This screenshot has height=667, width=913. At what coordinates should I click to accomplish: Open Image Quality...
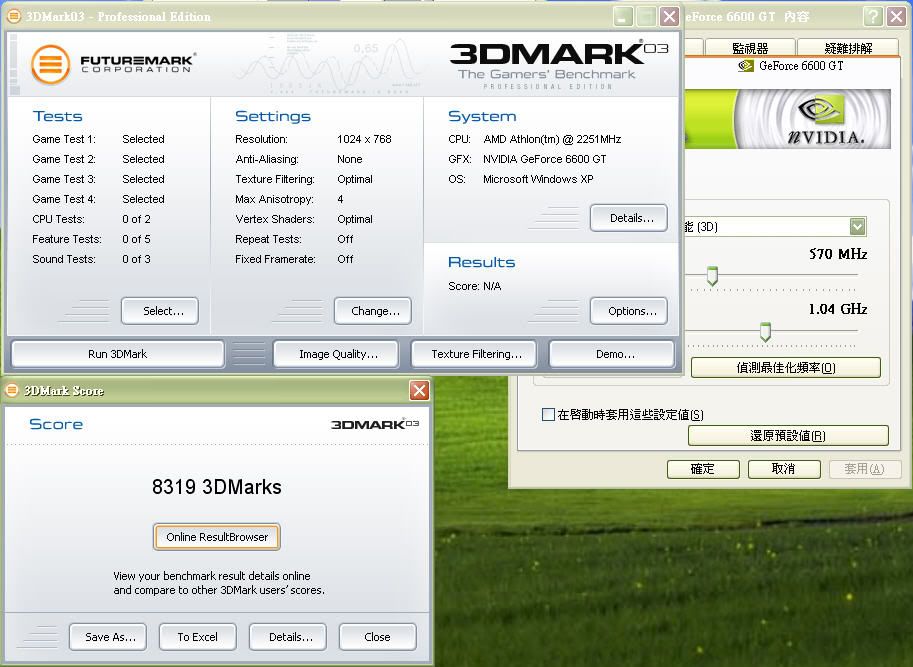click(x=336, y=354)
